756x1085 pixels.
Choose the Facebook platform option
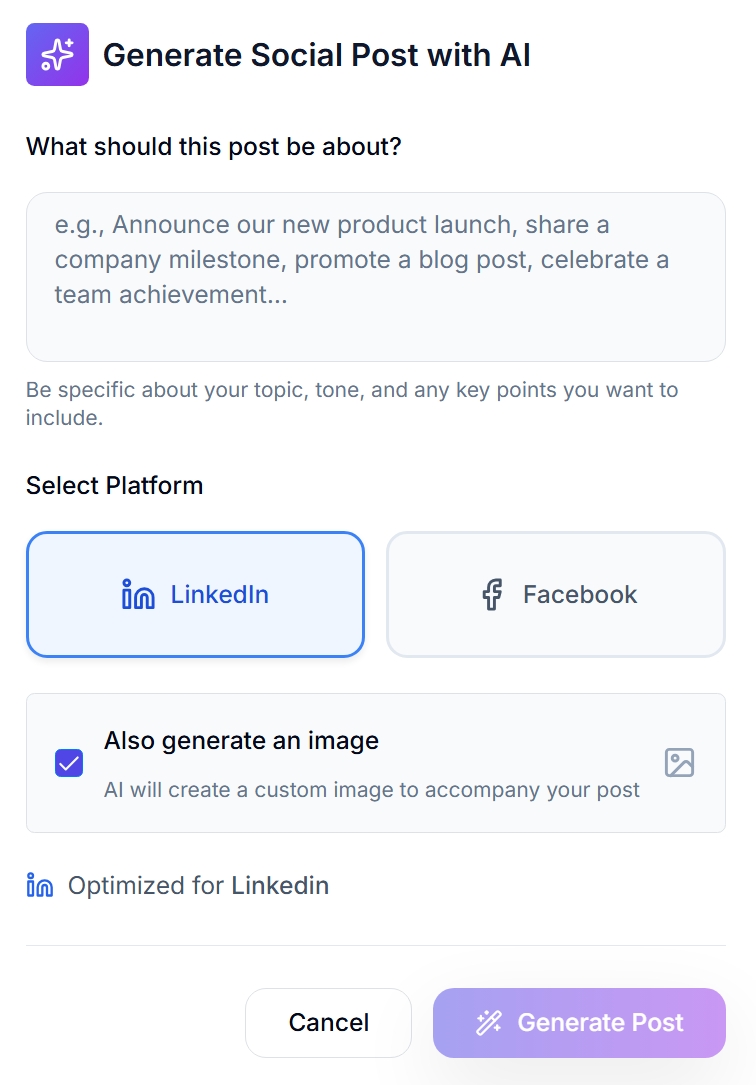pos(555,595)
